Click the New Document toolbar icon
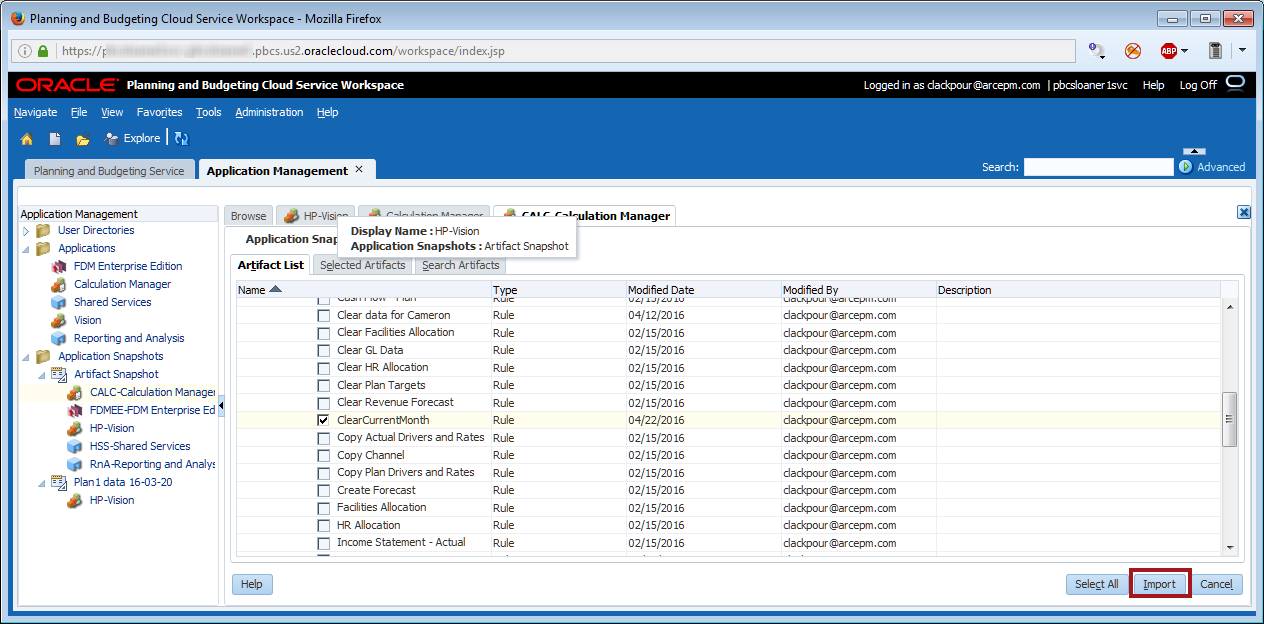 [55, 139]
